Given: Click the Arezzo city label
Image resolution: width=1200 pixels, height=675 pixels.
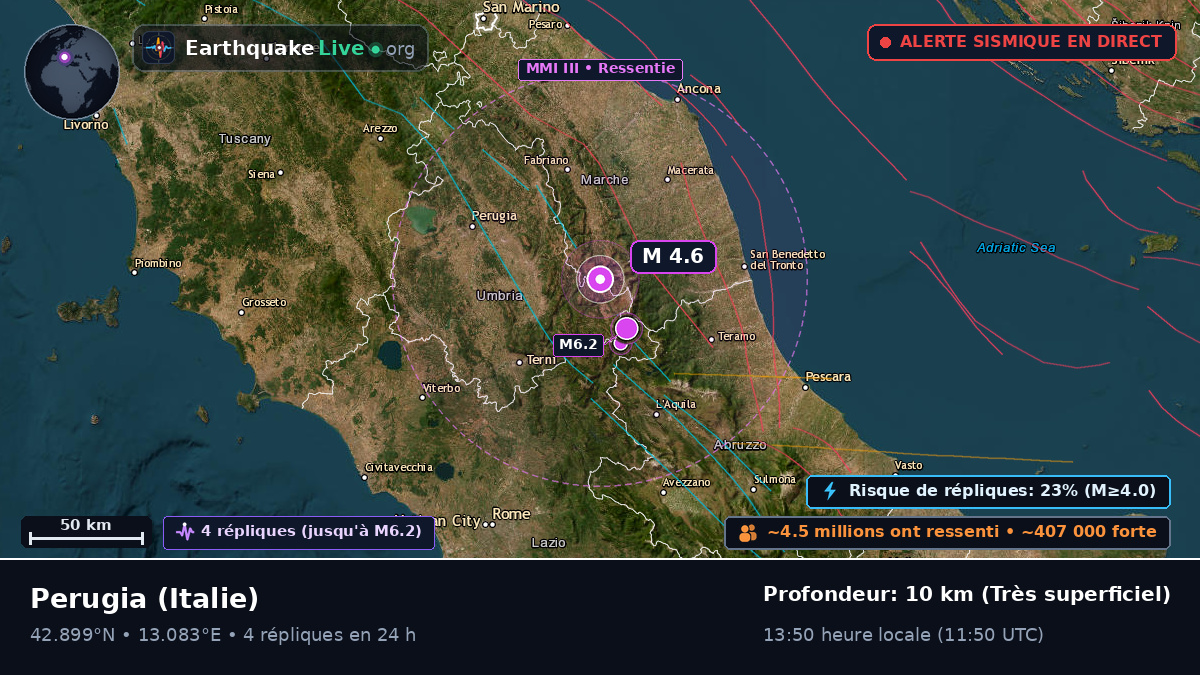Looking at the screenshot, I should click(380, 128).
